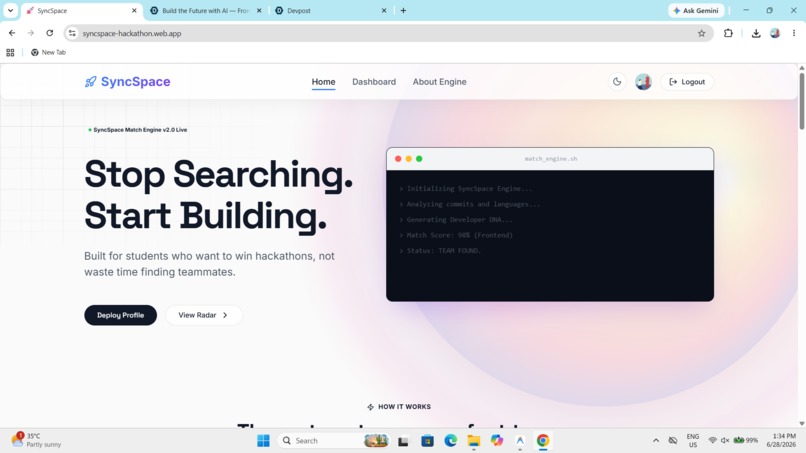Open the tab search dropdown arrow

point(10,11)
